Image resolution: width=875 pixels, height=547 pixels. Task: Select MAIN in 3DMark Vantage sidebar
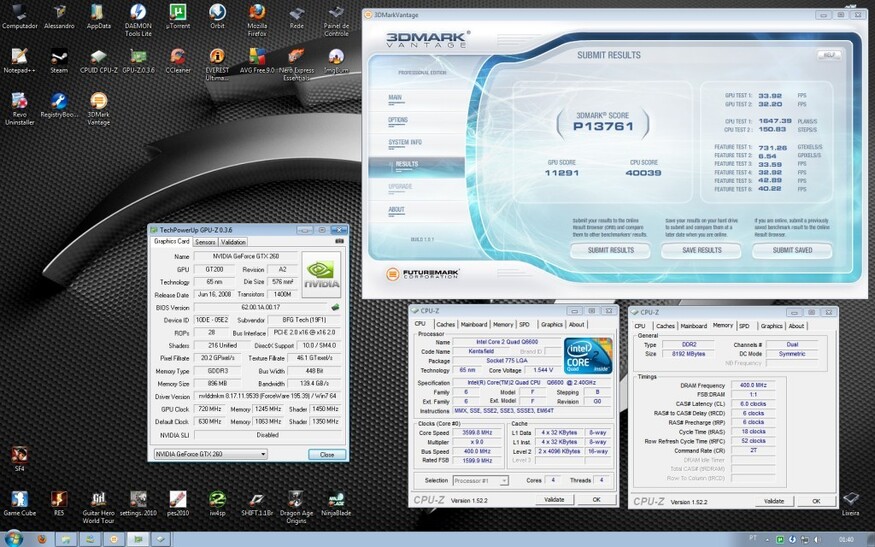(395, 98)
